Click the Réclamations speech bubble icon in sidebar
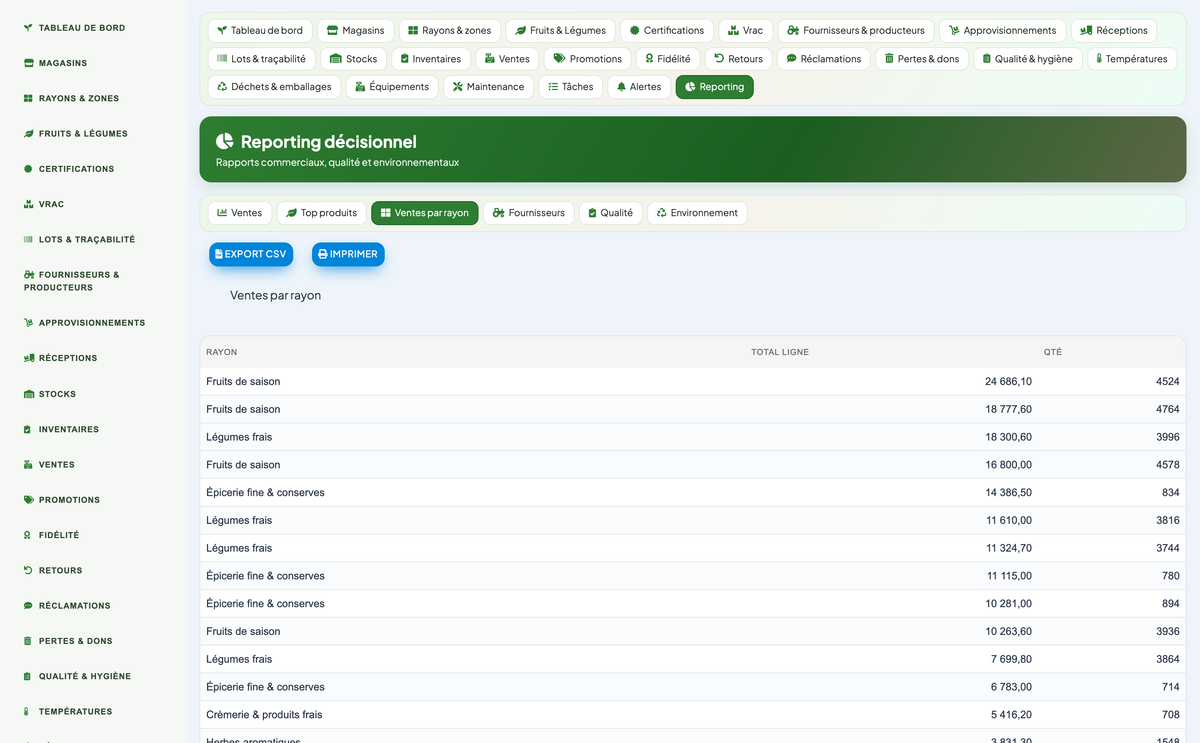Image resolution: width=1200 pixels, height=743 pixels. 28,606
